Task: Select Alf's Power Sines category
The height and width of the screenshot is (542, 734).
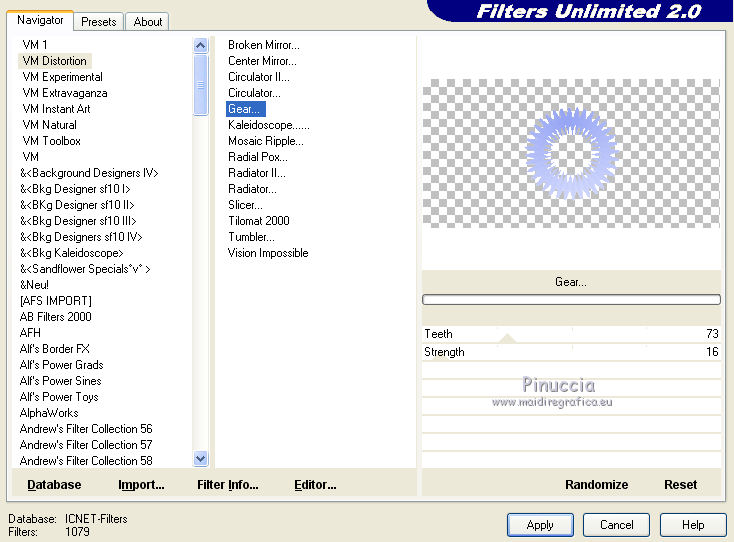Action: coord(60,381)
